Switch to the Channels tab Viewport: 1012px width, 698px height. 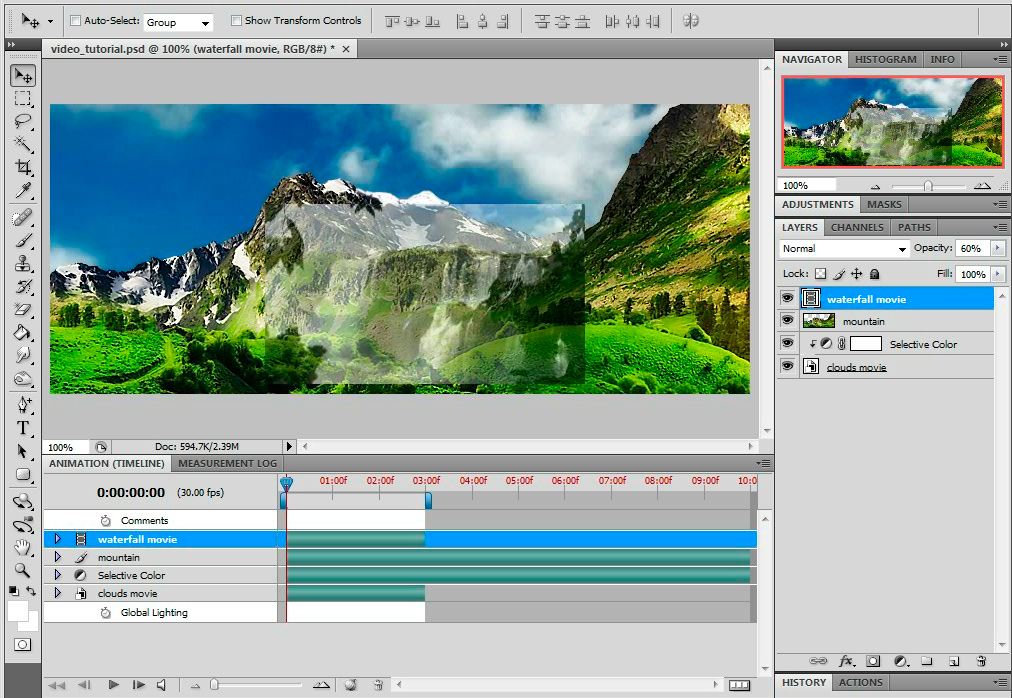[857, 227]
